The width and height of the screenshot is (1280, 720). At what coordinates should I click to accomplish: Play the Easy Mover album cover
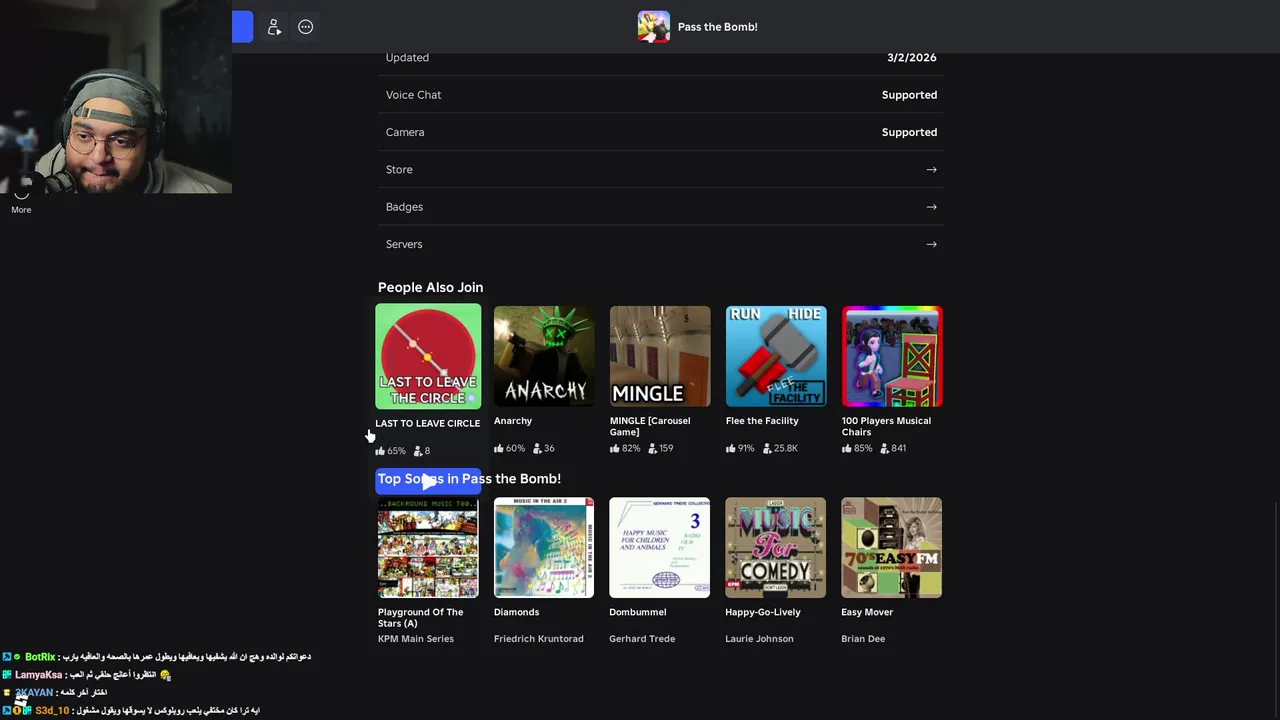(892, 547)
